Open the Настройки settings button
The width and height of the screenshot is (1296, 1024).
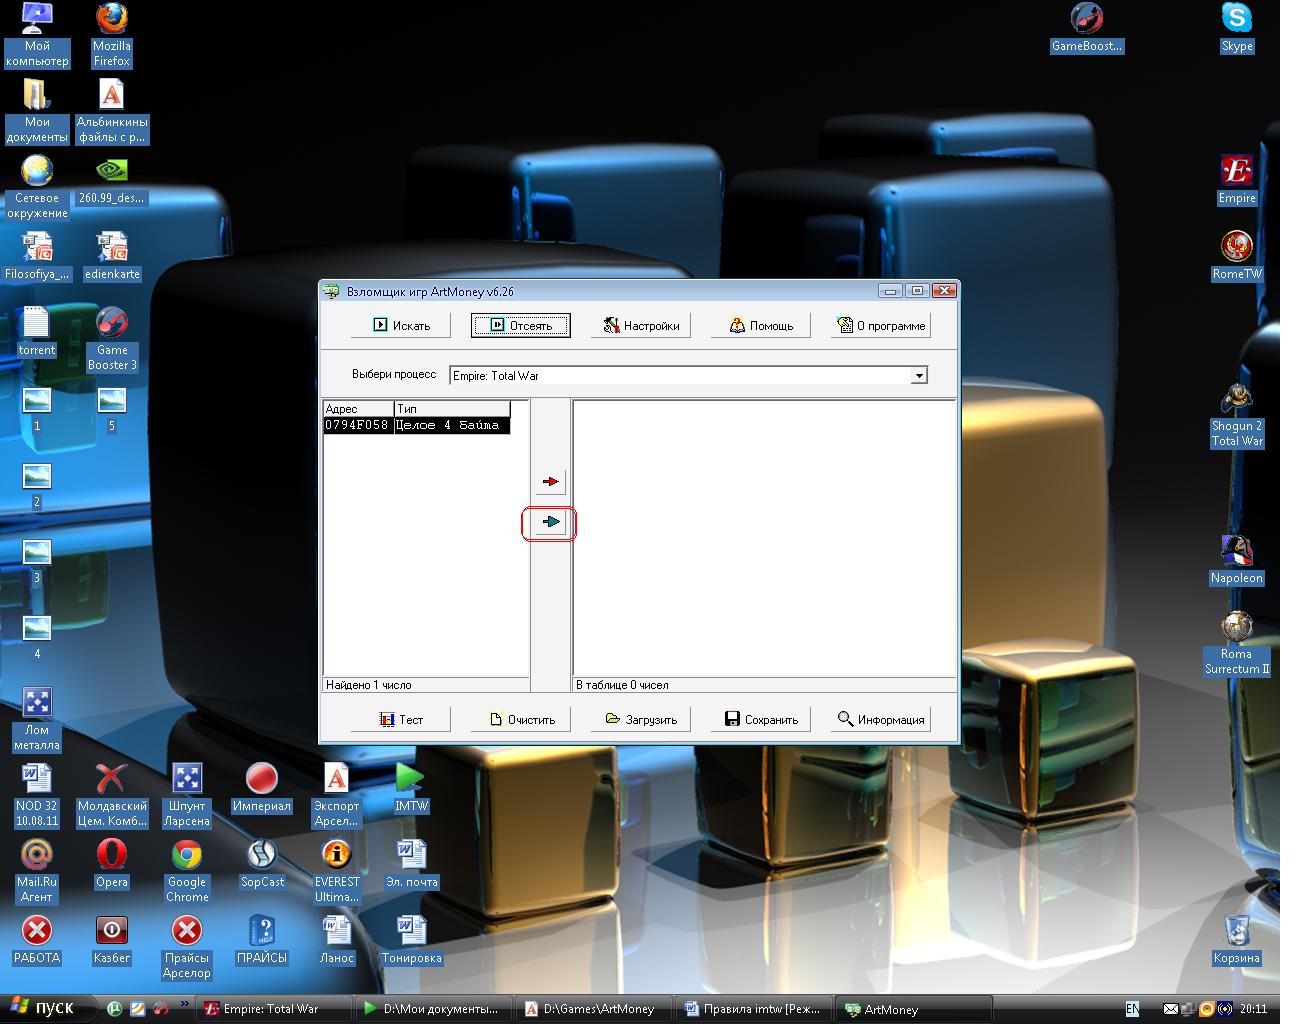click(641, 325)
